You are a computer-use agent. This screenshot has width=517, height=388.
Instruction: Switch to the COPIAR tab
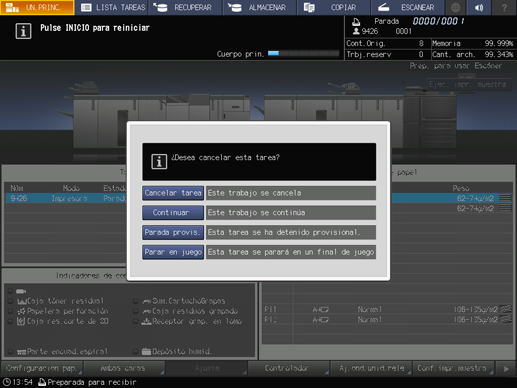pos(333,7)
